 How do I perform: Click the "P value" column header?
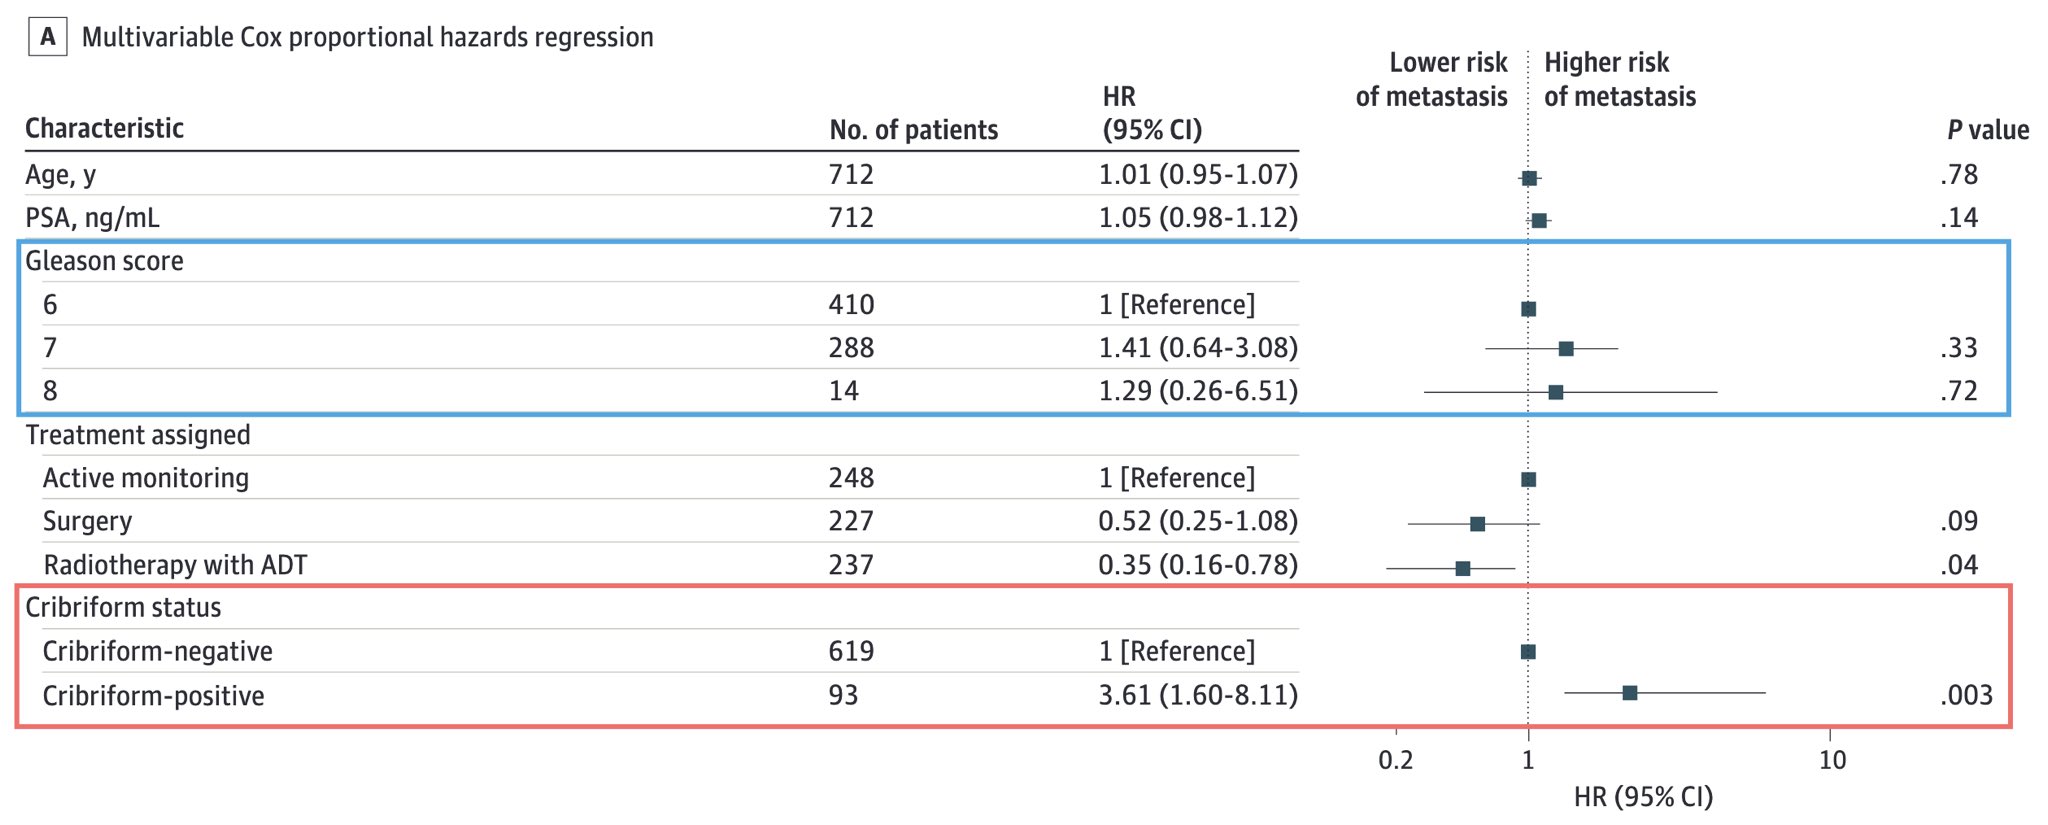[x=1987, y=130]
